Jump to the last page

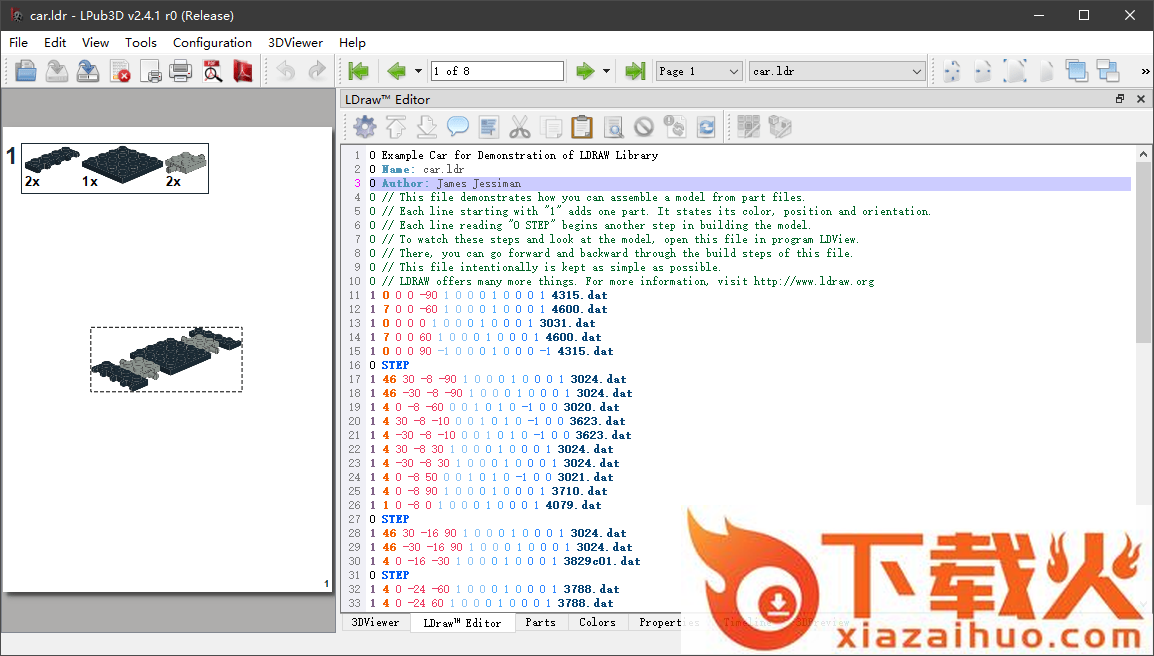tap(634, 71)
